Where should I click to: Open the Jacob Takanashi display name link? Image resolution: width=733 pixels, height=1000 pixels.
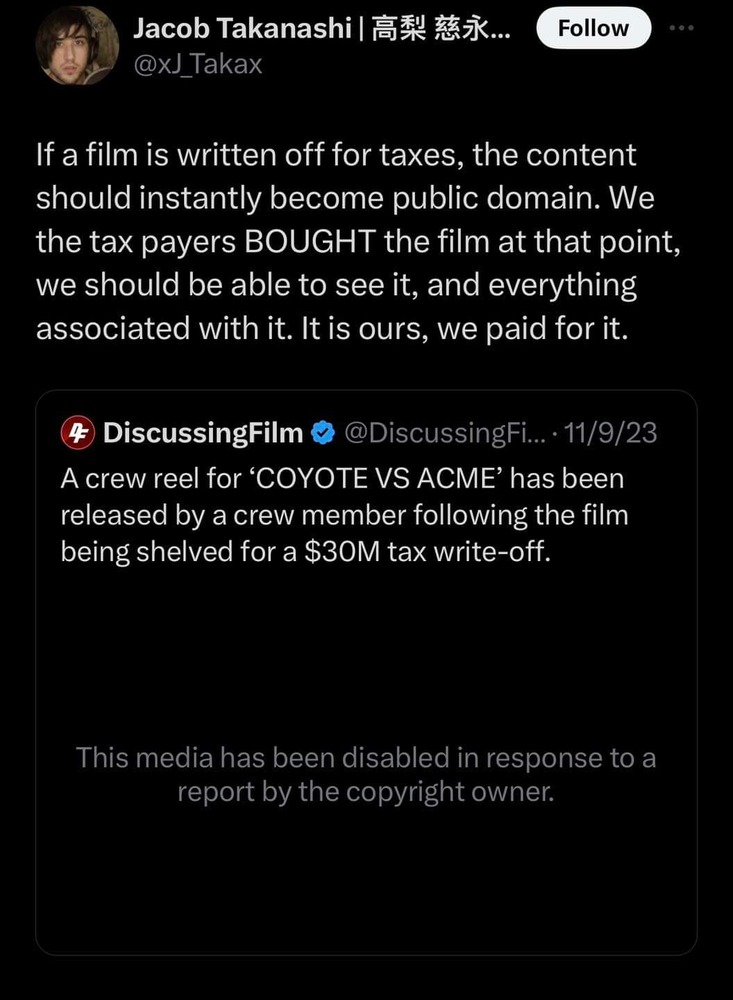tap(248, 29)
